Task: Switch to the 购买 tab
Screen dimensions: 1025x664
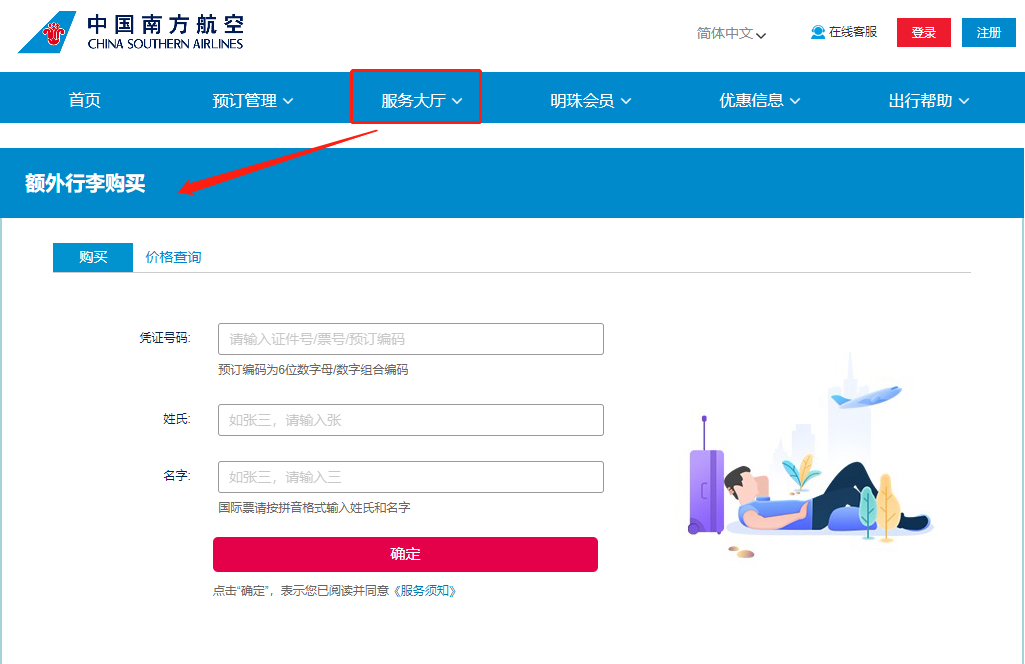Action: click(x=93, y=257)
